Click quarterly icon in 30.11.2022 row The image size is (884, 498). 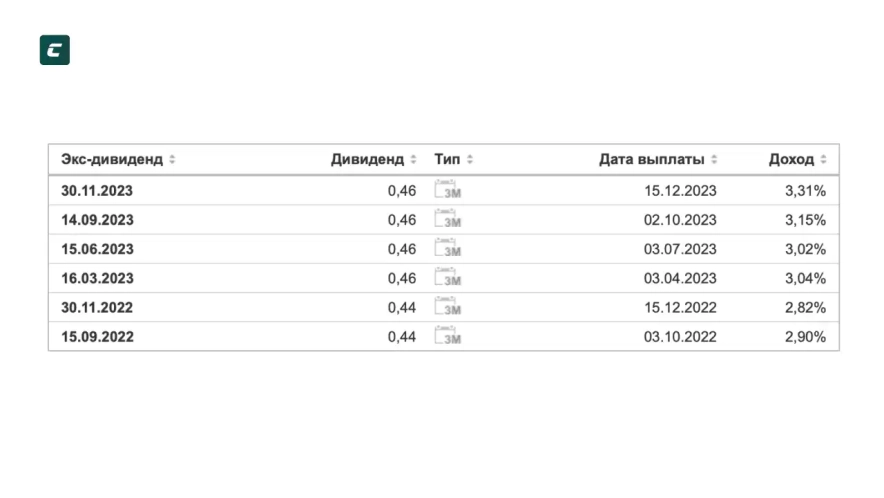448,307
